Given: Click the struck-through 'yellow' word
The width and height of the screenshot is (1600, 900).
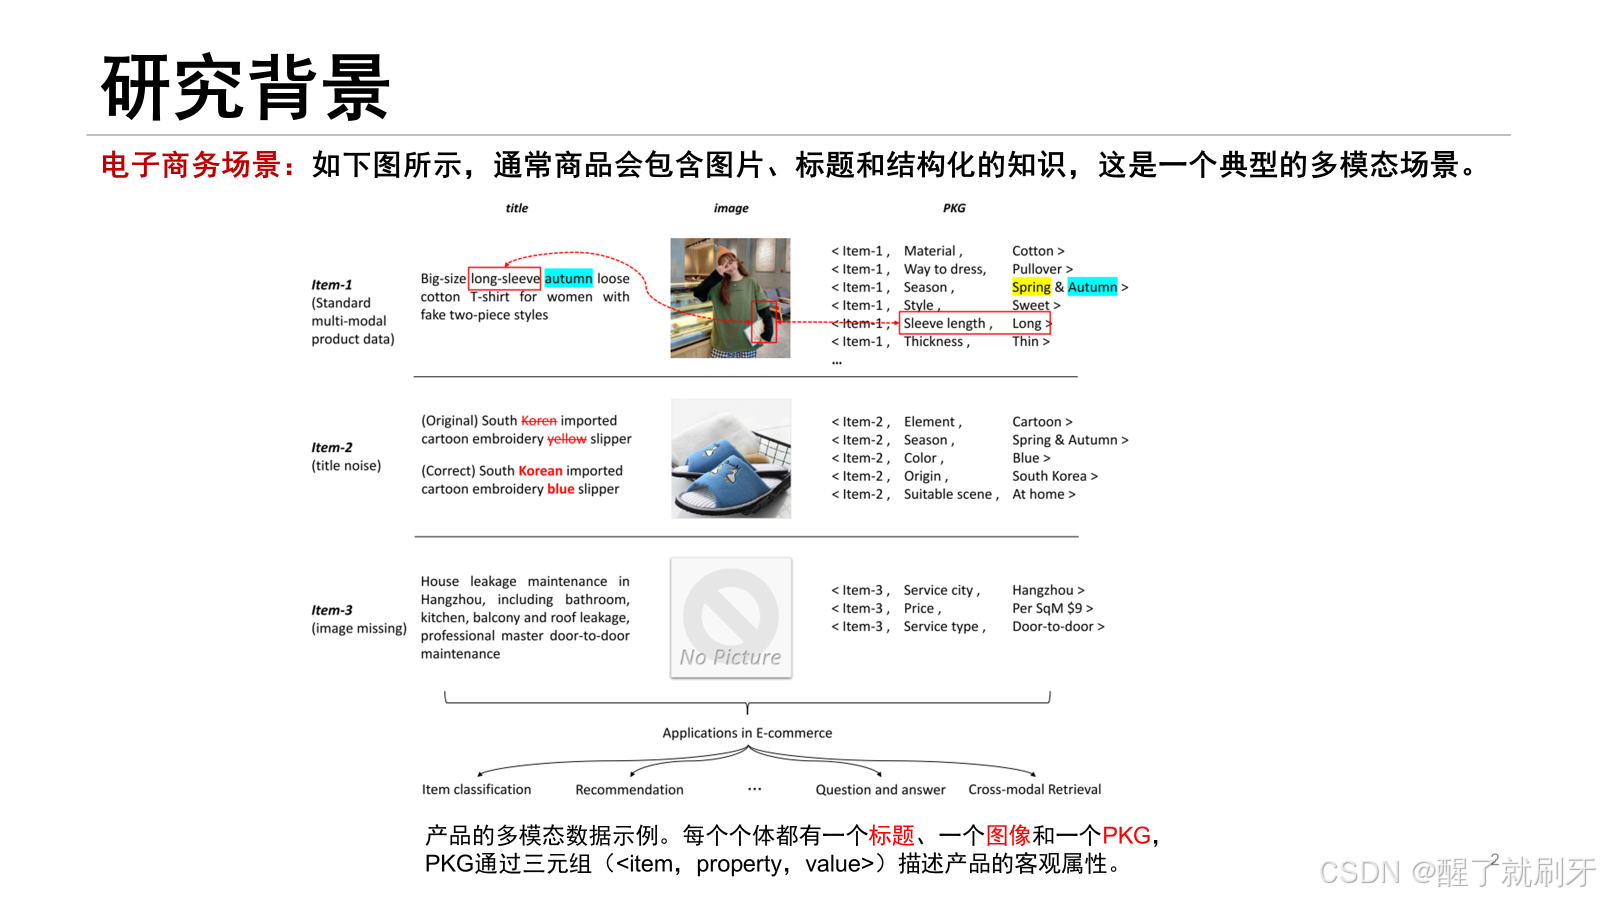Looking at the screenshot, I should click(x=567, y=439).
